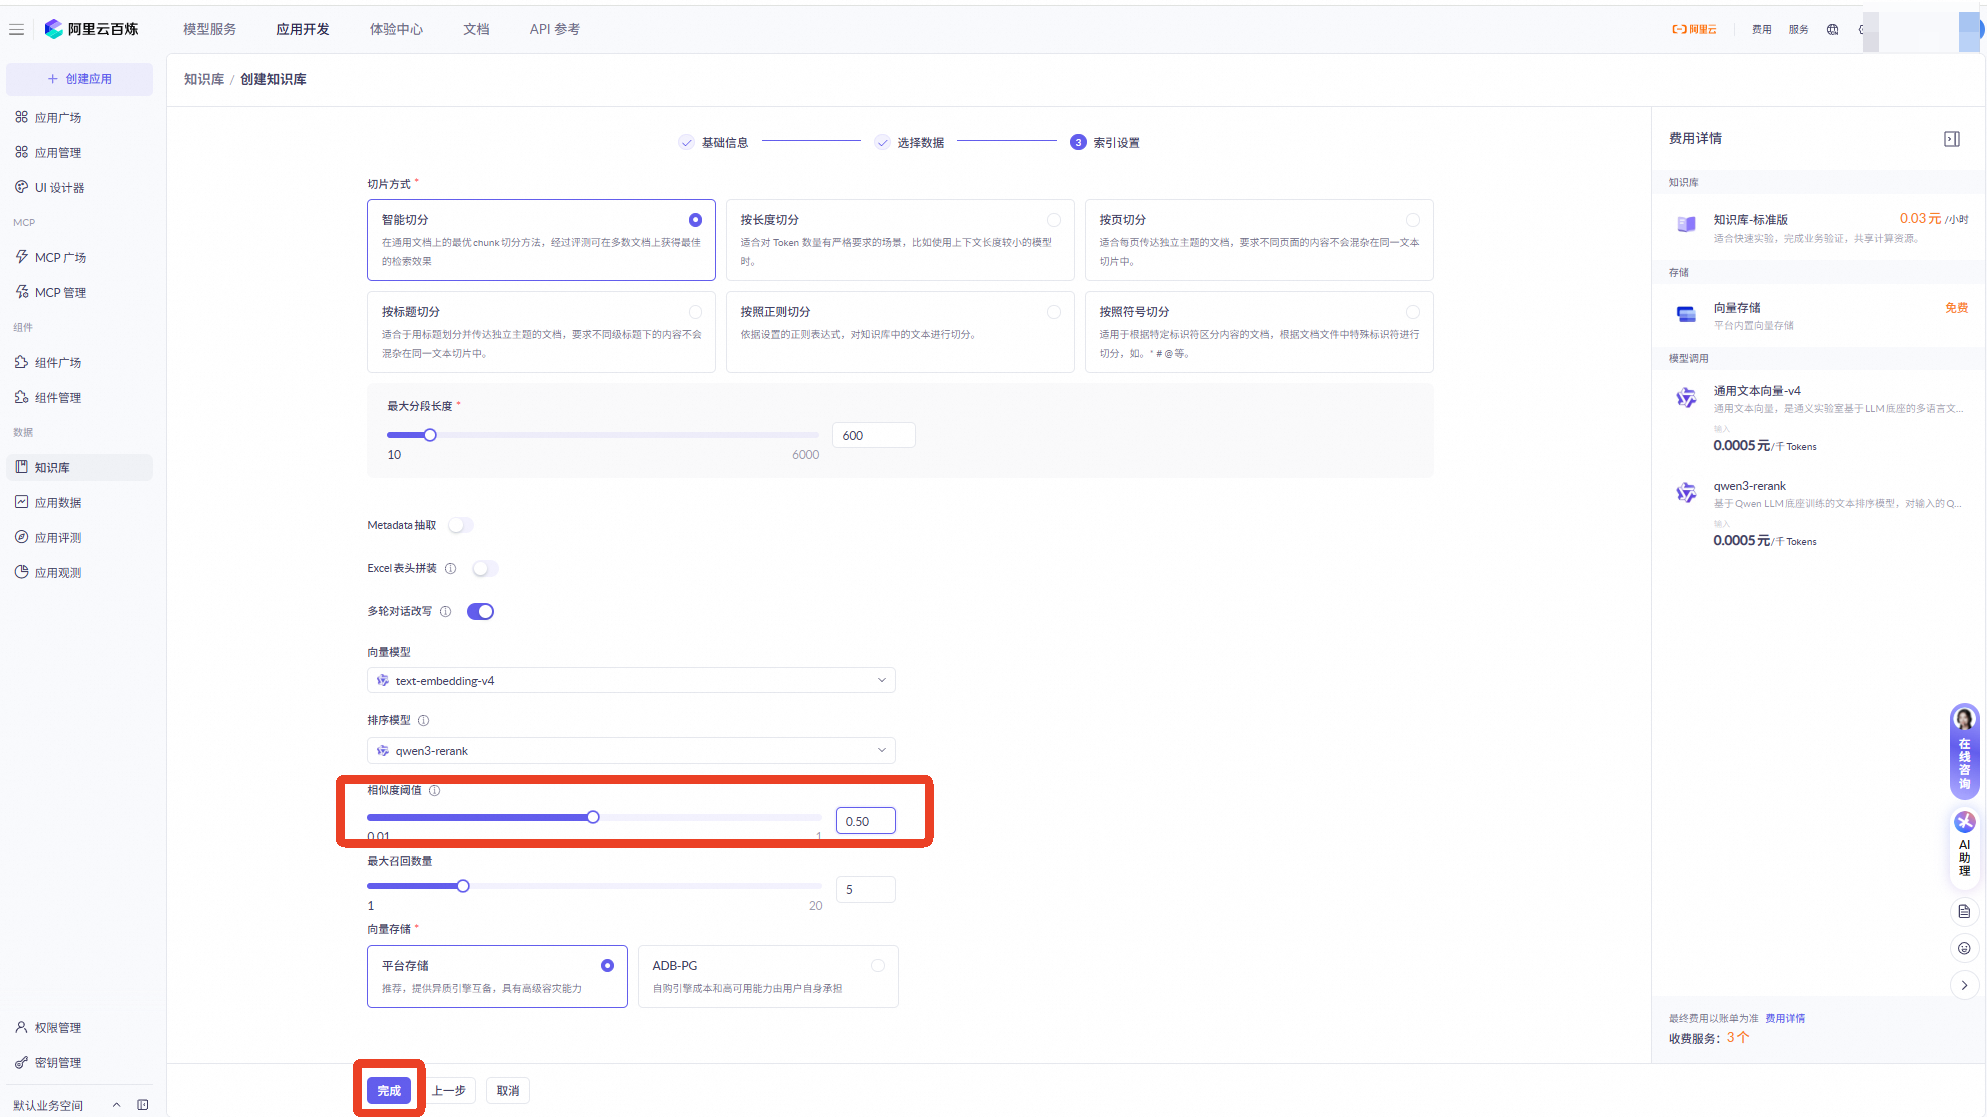Turn off the 多轮对话改写 switch
The height and width of the screenshot is (1117, 1987).
(480, 611)
